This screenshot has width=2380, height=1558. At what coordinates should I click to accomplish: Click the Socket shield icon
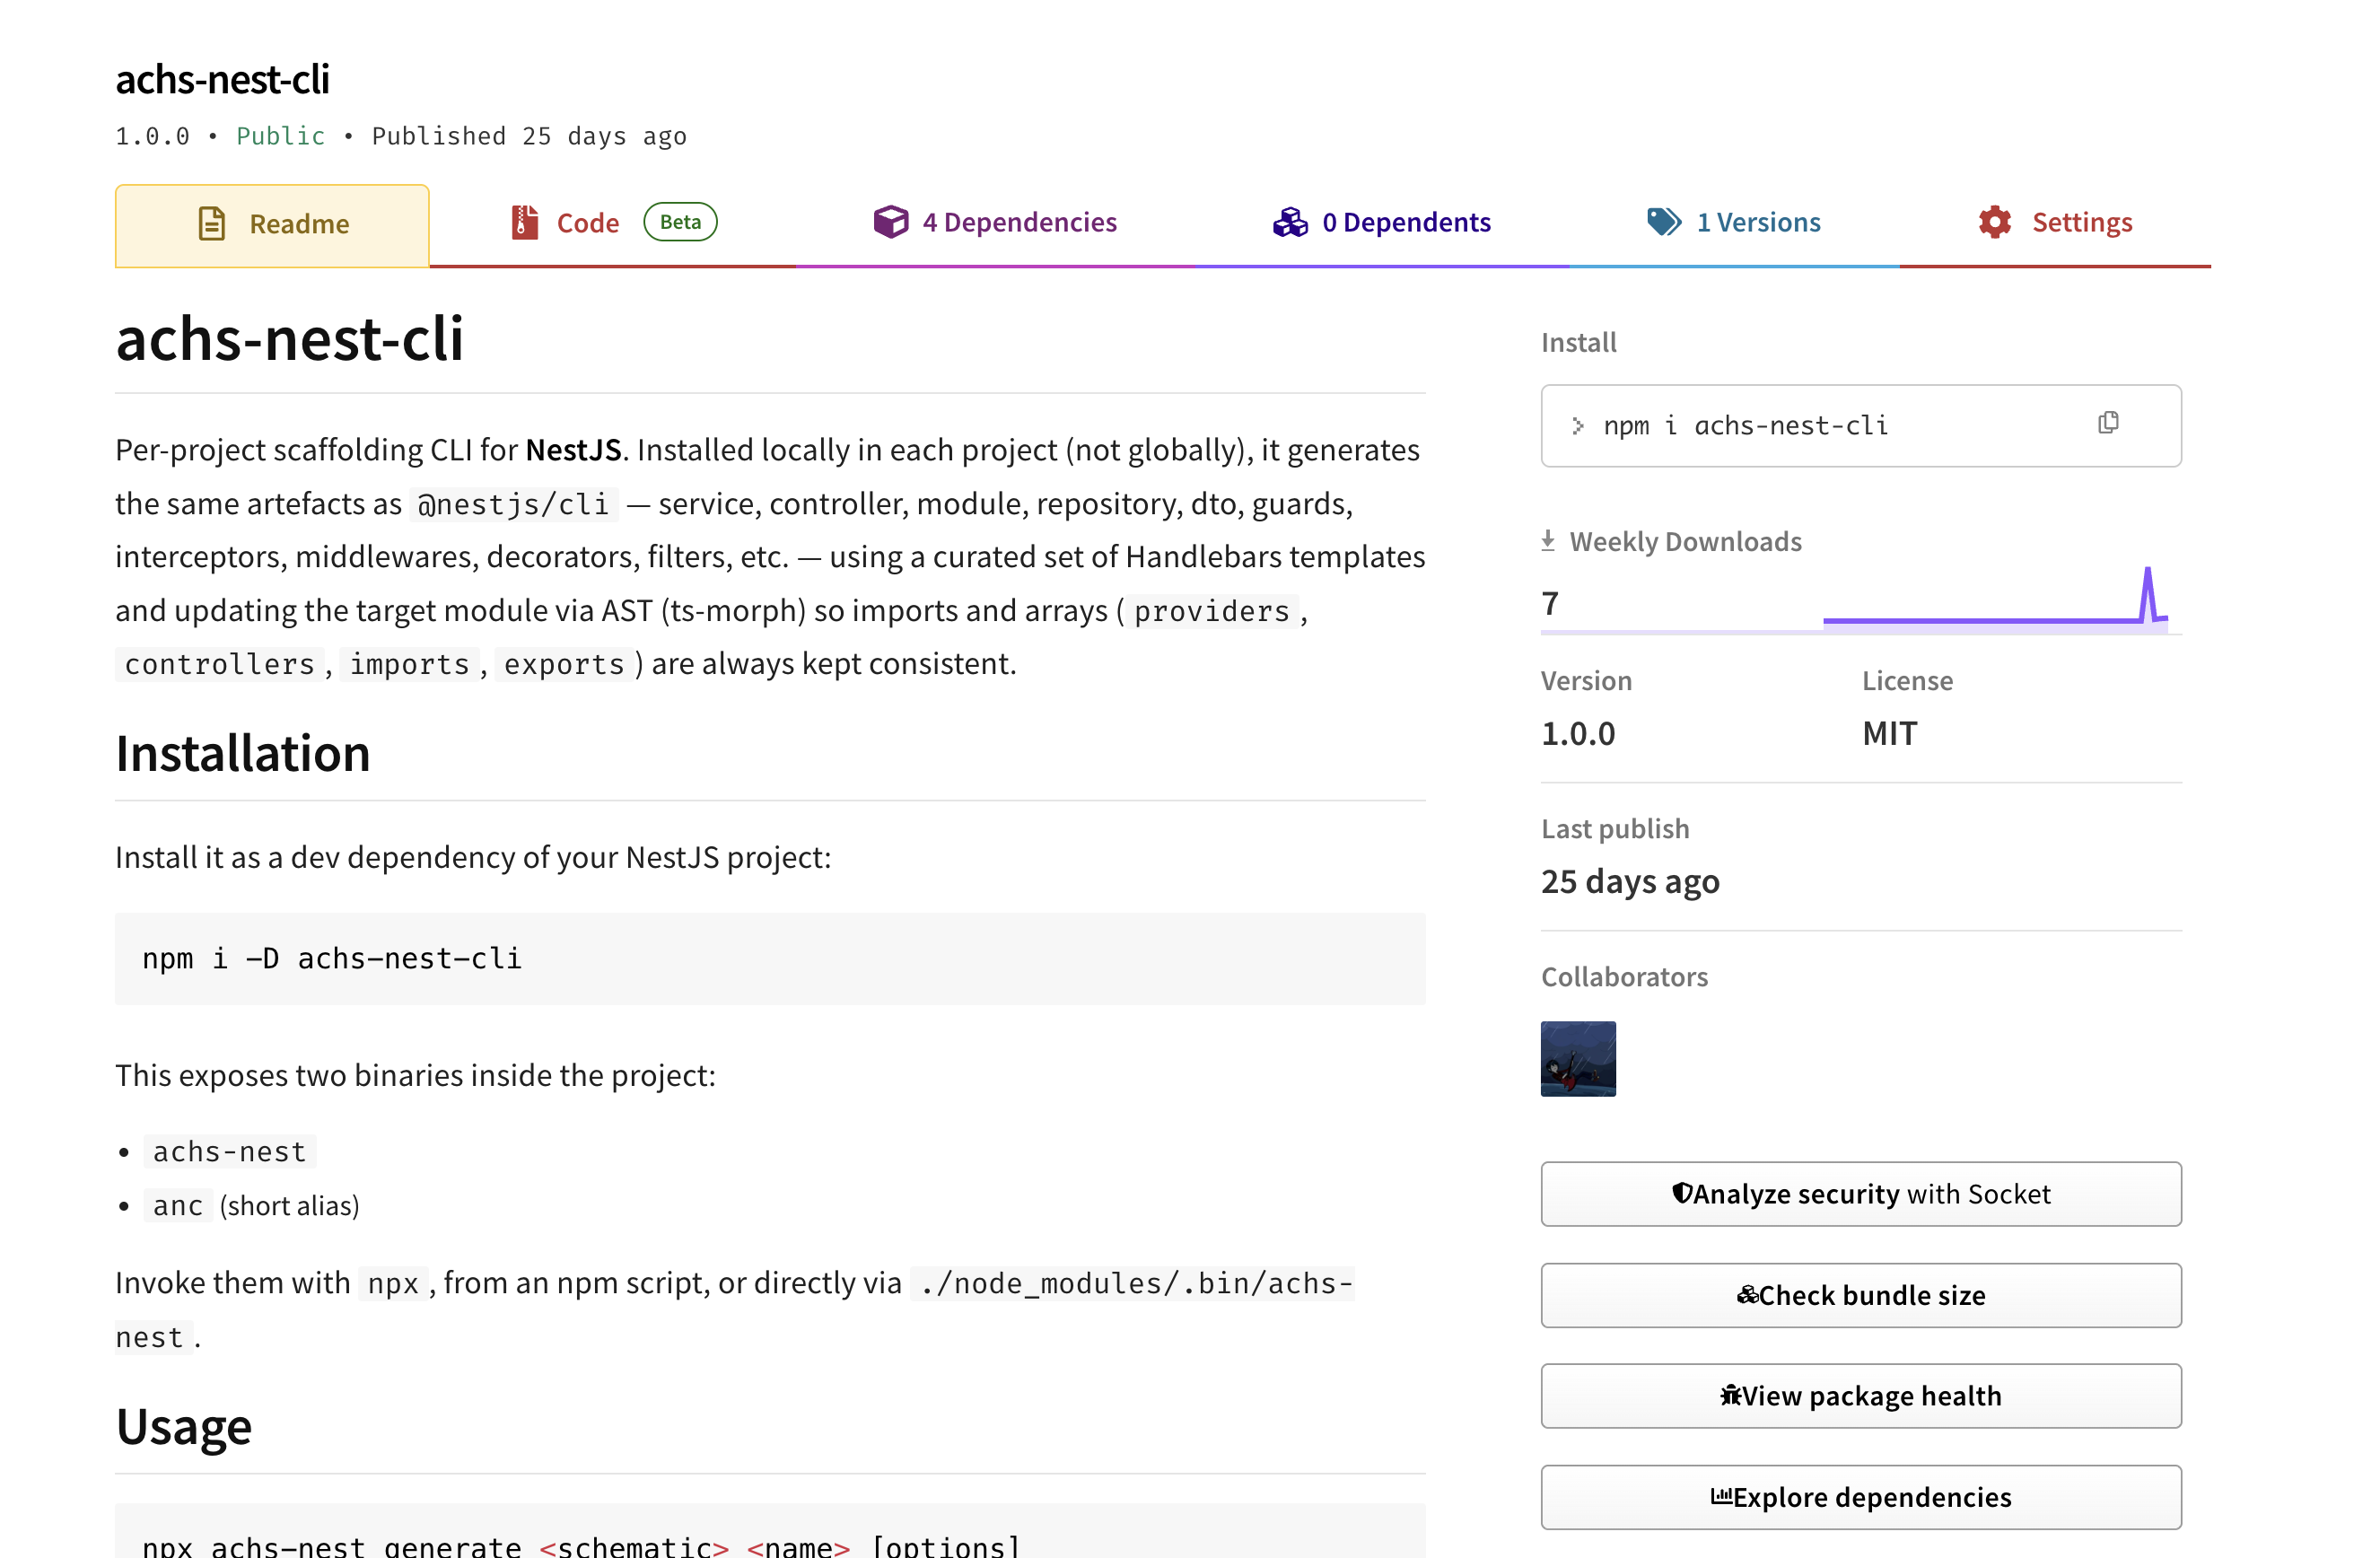(x=1682, y=1193)
